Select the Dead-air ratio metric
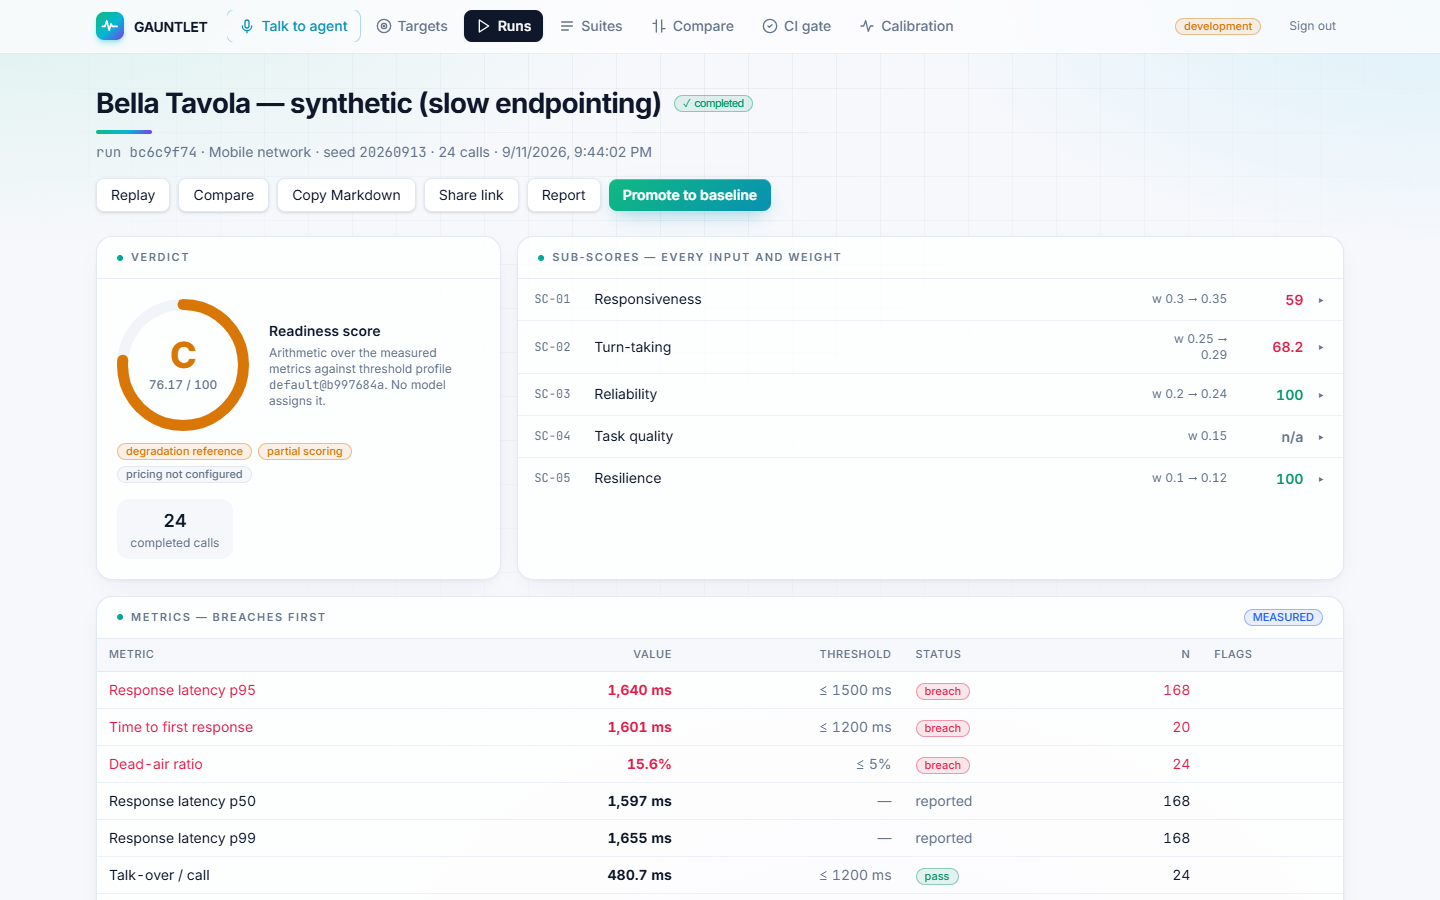This screenshot has height=900, width=1440. (156, 764)
